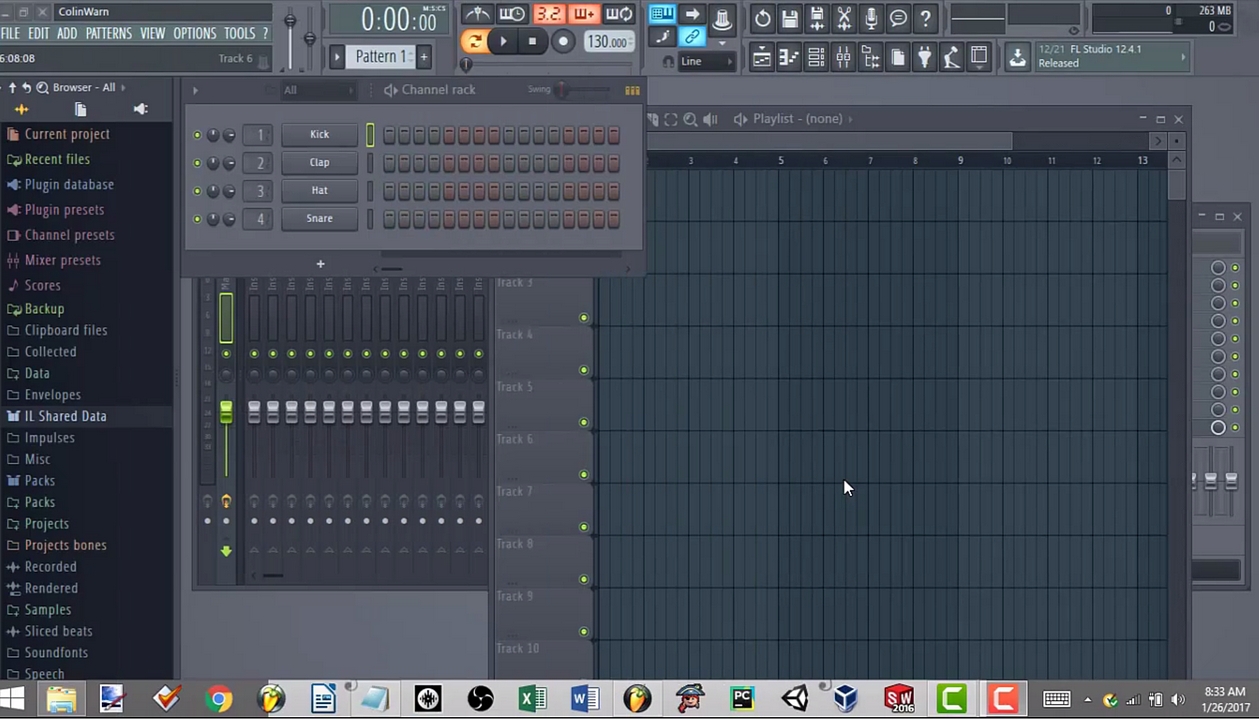This screenshot has width=1259, height=720.
Task: Click the Snare channel button
Action: pos(319,219)
